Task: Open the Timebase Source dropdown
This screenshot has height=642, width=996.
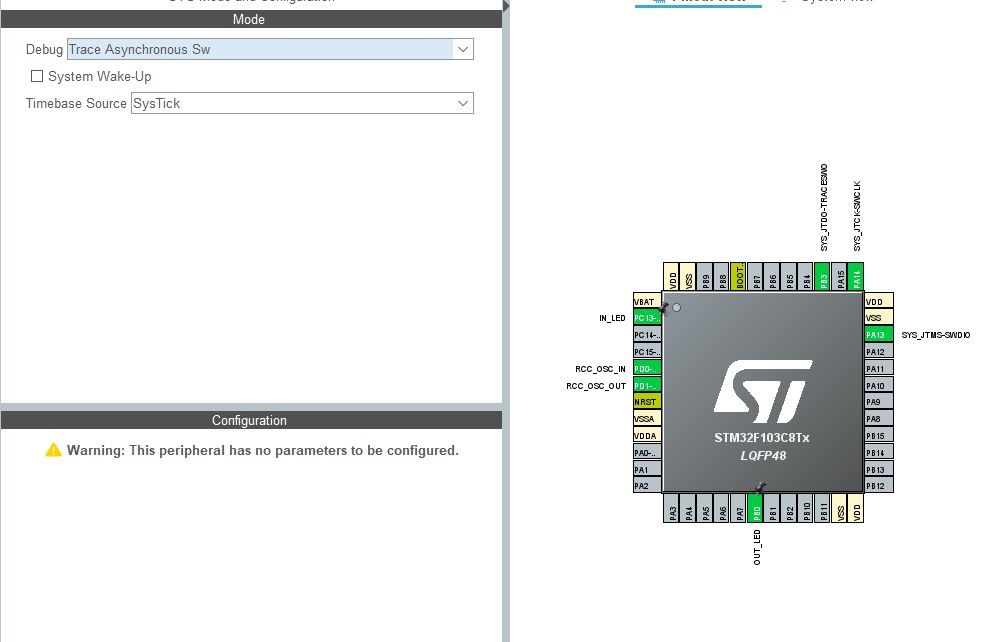Action: pyautogui.click(x=302, y=104)
